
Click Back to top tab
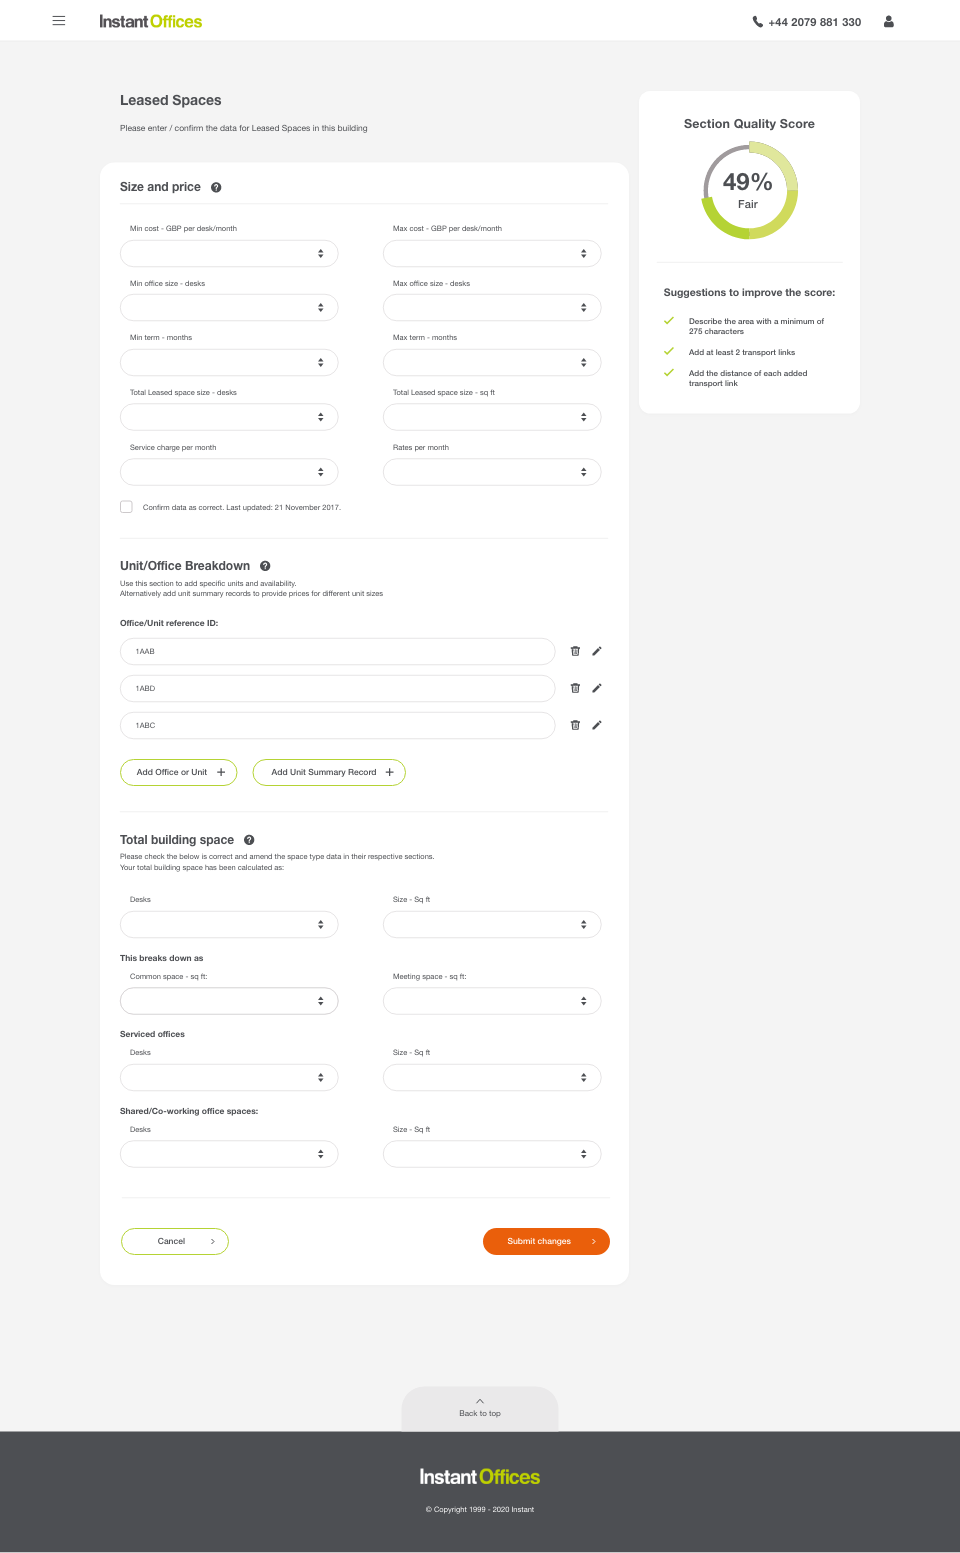480,1408
